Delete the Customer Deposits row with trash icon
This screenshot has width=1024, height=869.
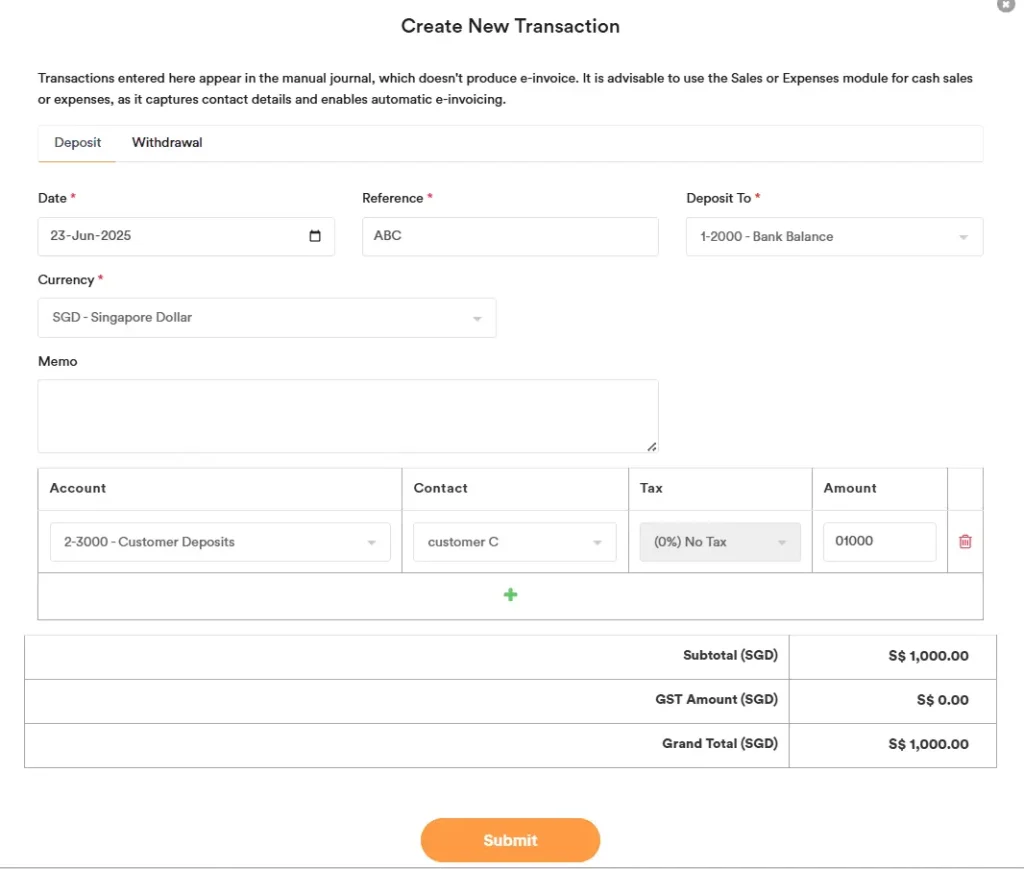click(965, 542)
